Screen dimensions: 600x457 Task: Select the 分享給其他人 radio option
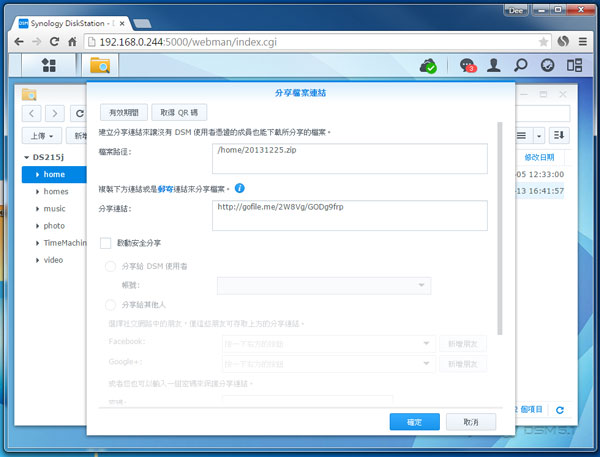coord(110,305)
